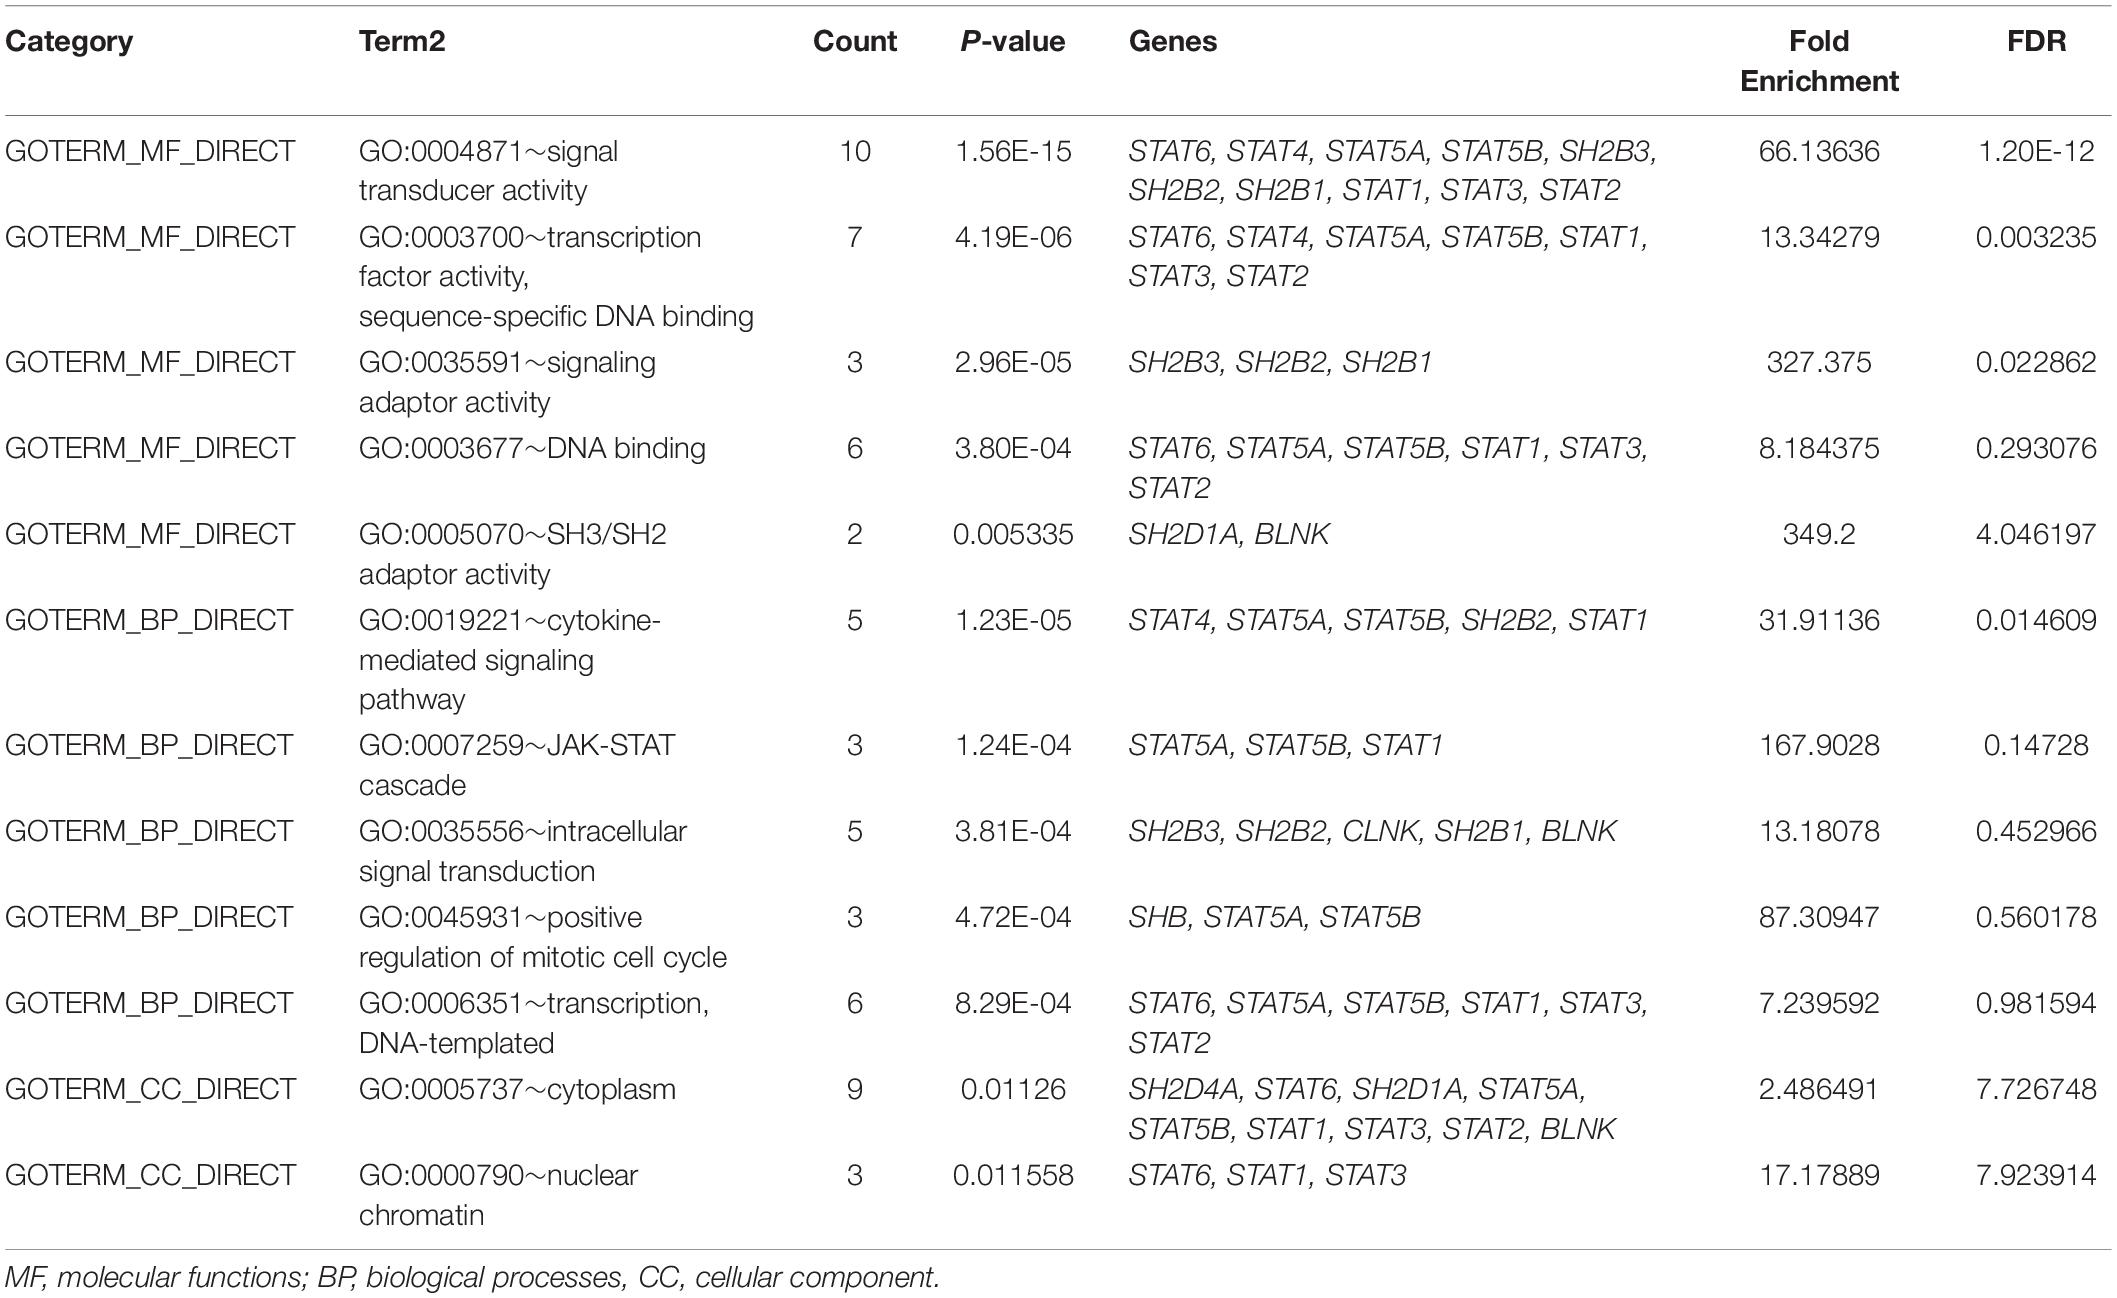The image size is (2117, 1298).
Task: Select term GO:0007259 JAK-STAT cascade
Action: 517,765
